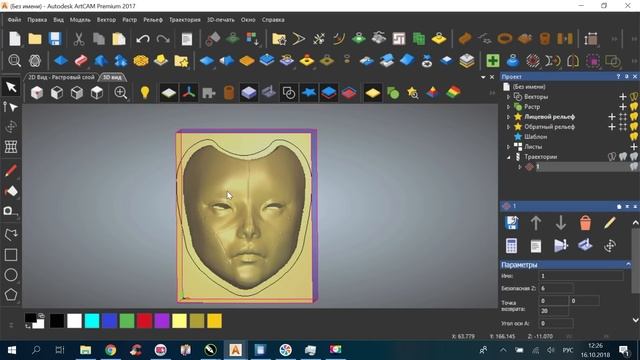Open the Файл menu
This screenshot has width=640, height=360.
click(x=14, y=20)
